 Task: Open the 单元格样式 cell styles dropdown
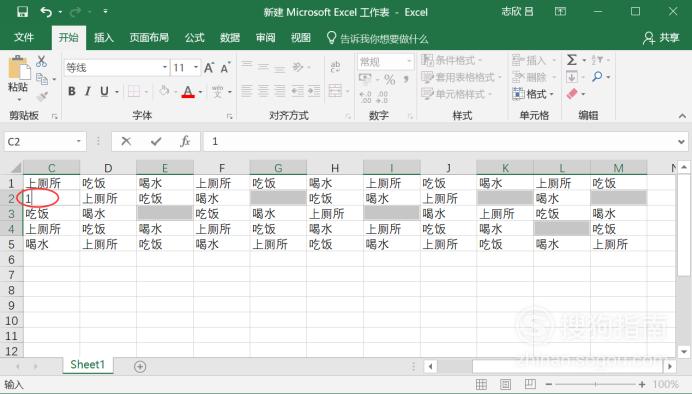(x=456, y=94)
